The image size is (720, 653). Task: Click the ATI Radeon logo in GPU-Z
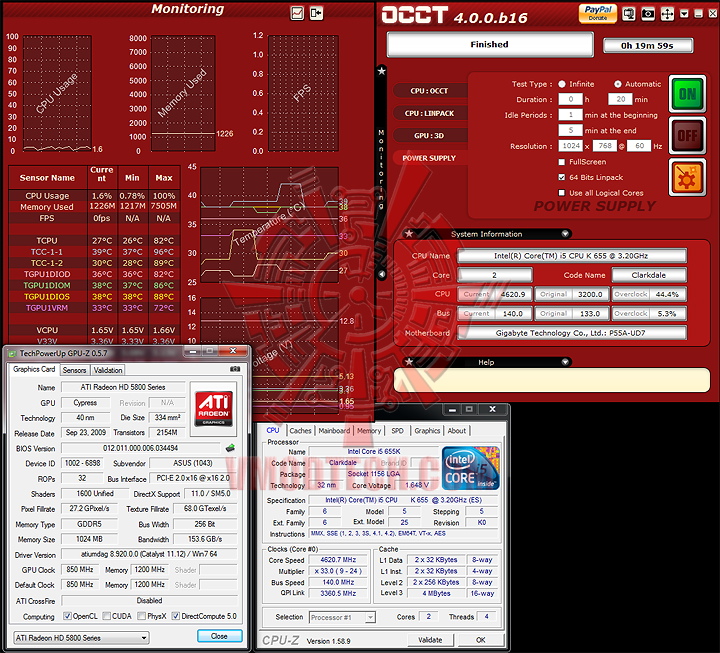pyautogui.click(x=214, y=408)
